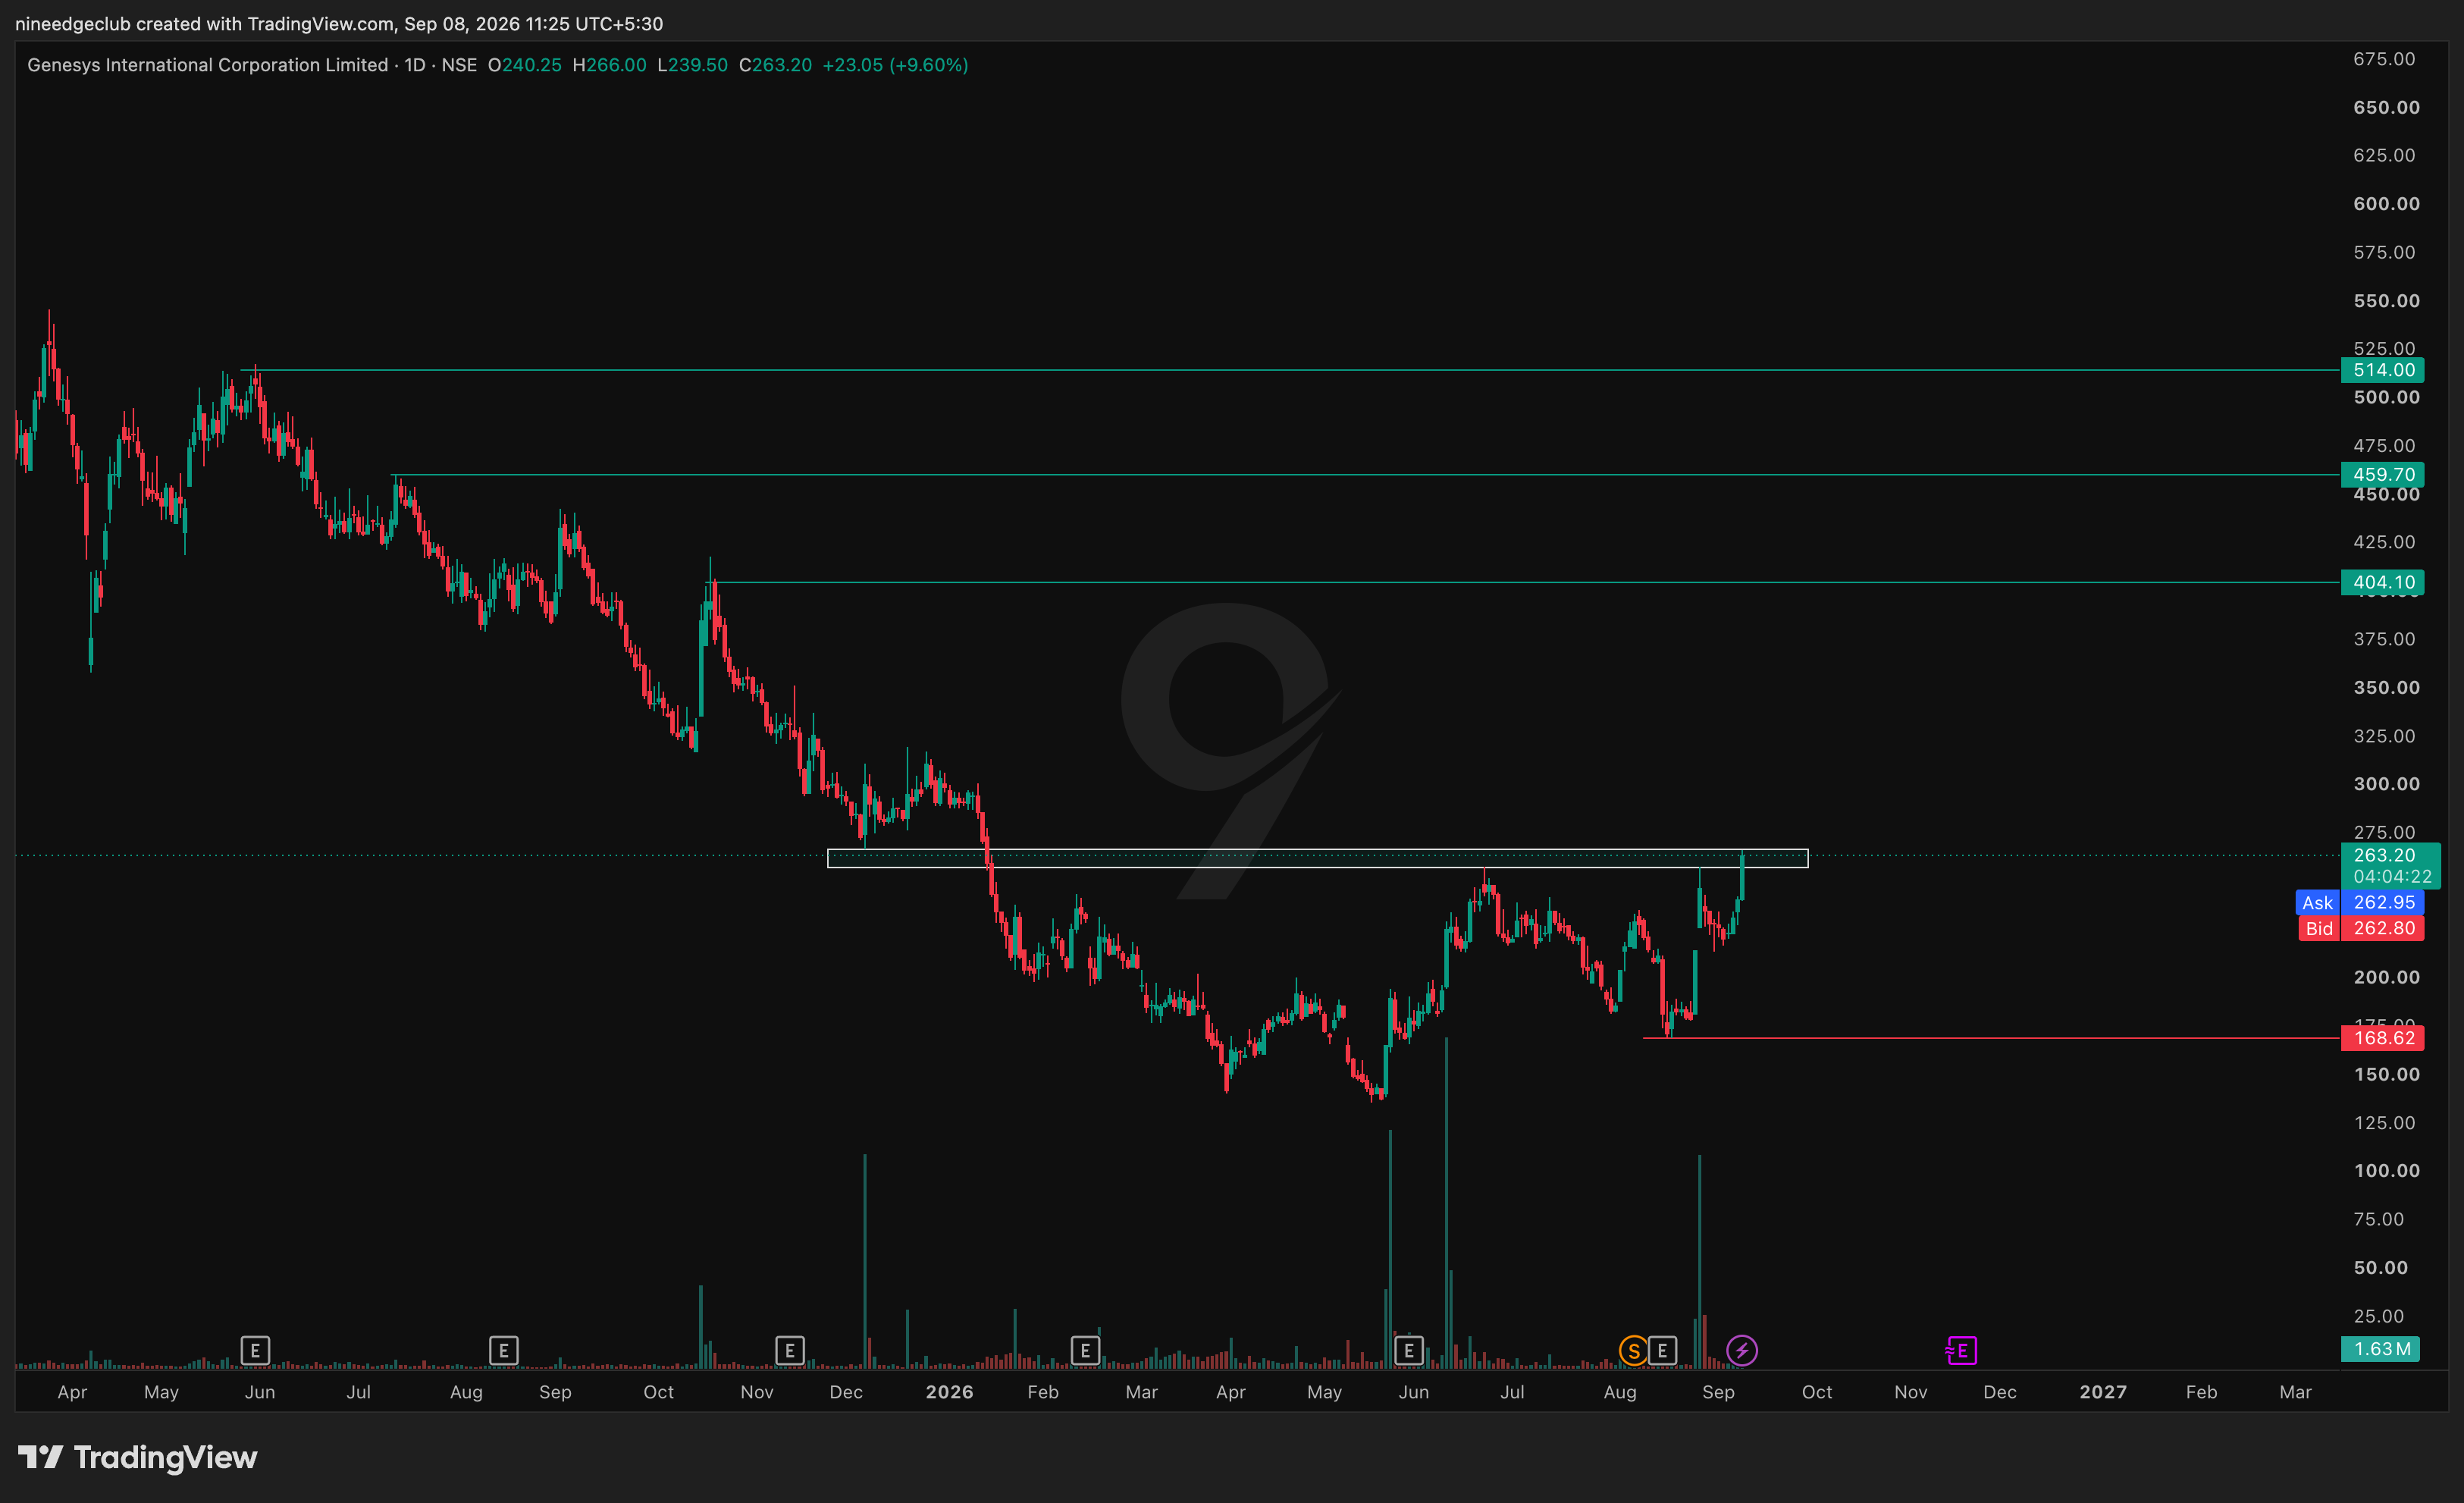Click the orange S split marker

click(x=1633, y=1351)
